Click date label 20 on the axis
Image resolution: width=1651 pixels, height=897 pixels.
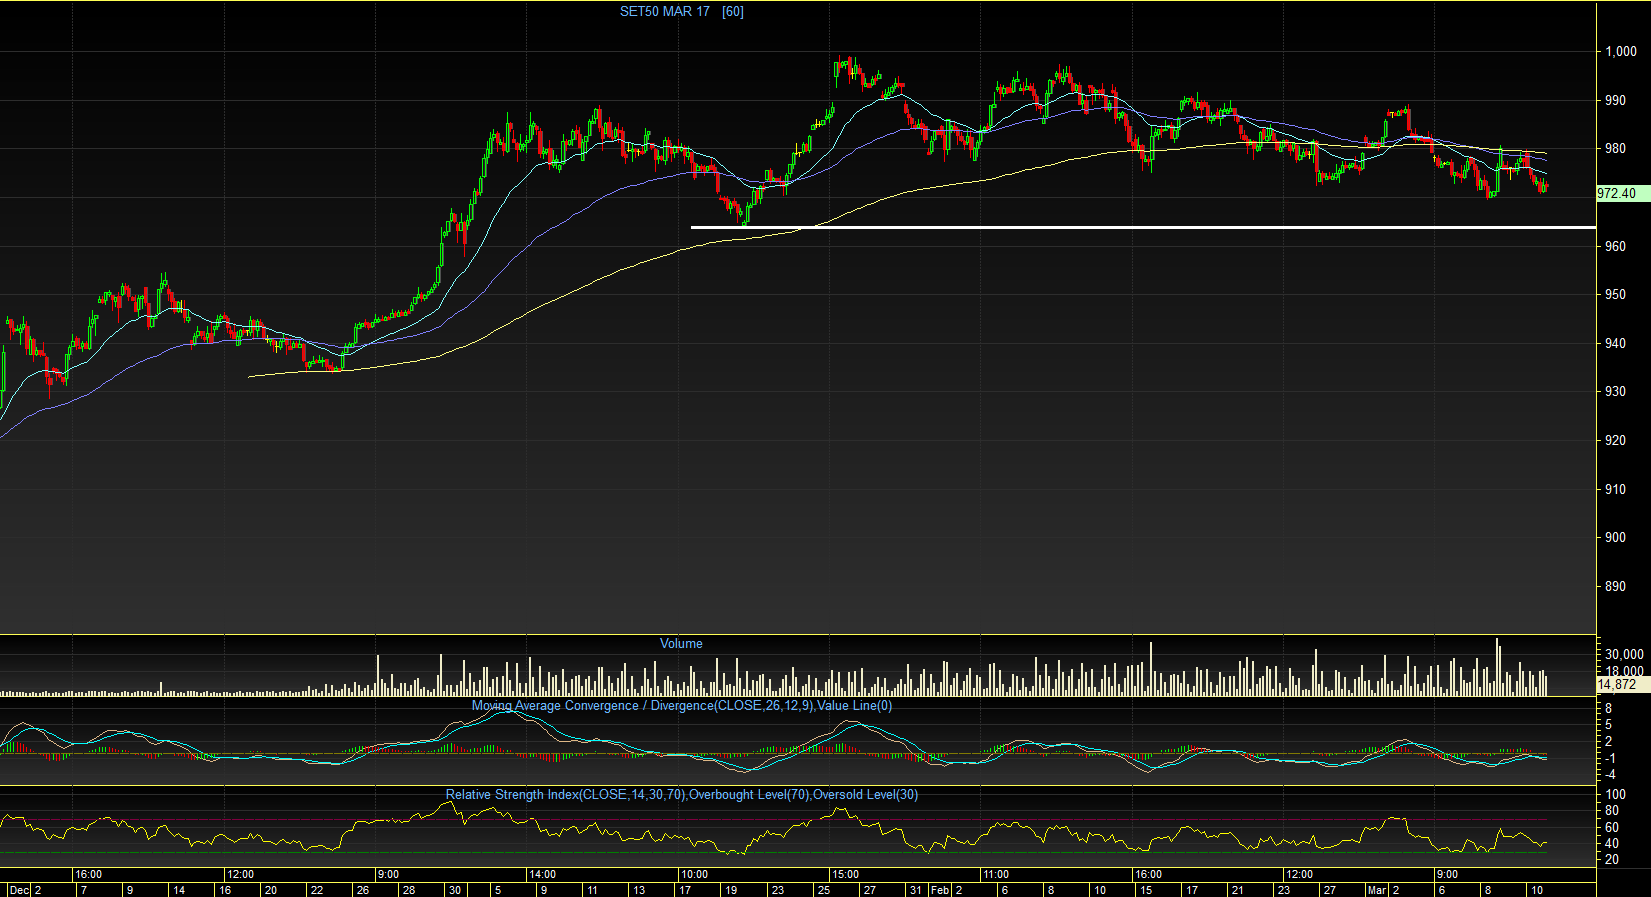pyautogui.click(x=270, y=890)
